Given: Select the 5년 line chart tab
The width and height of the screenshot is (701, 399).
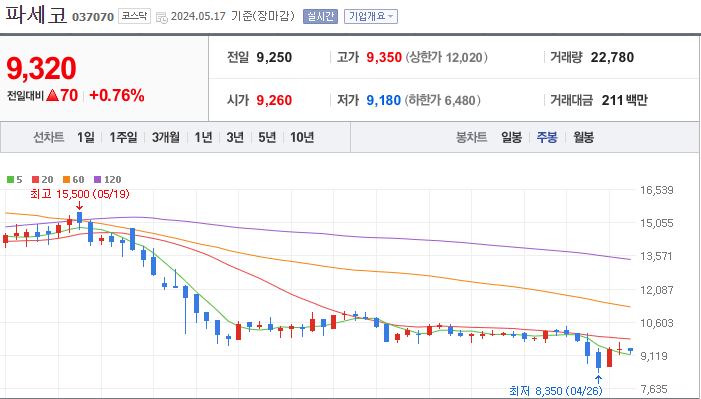Looking at the screenshot, I should click(x=267, y=137).
